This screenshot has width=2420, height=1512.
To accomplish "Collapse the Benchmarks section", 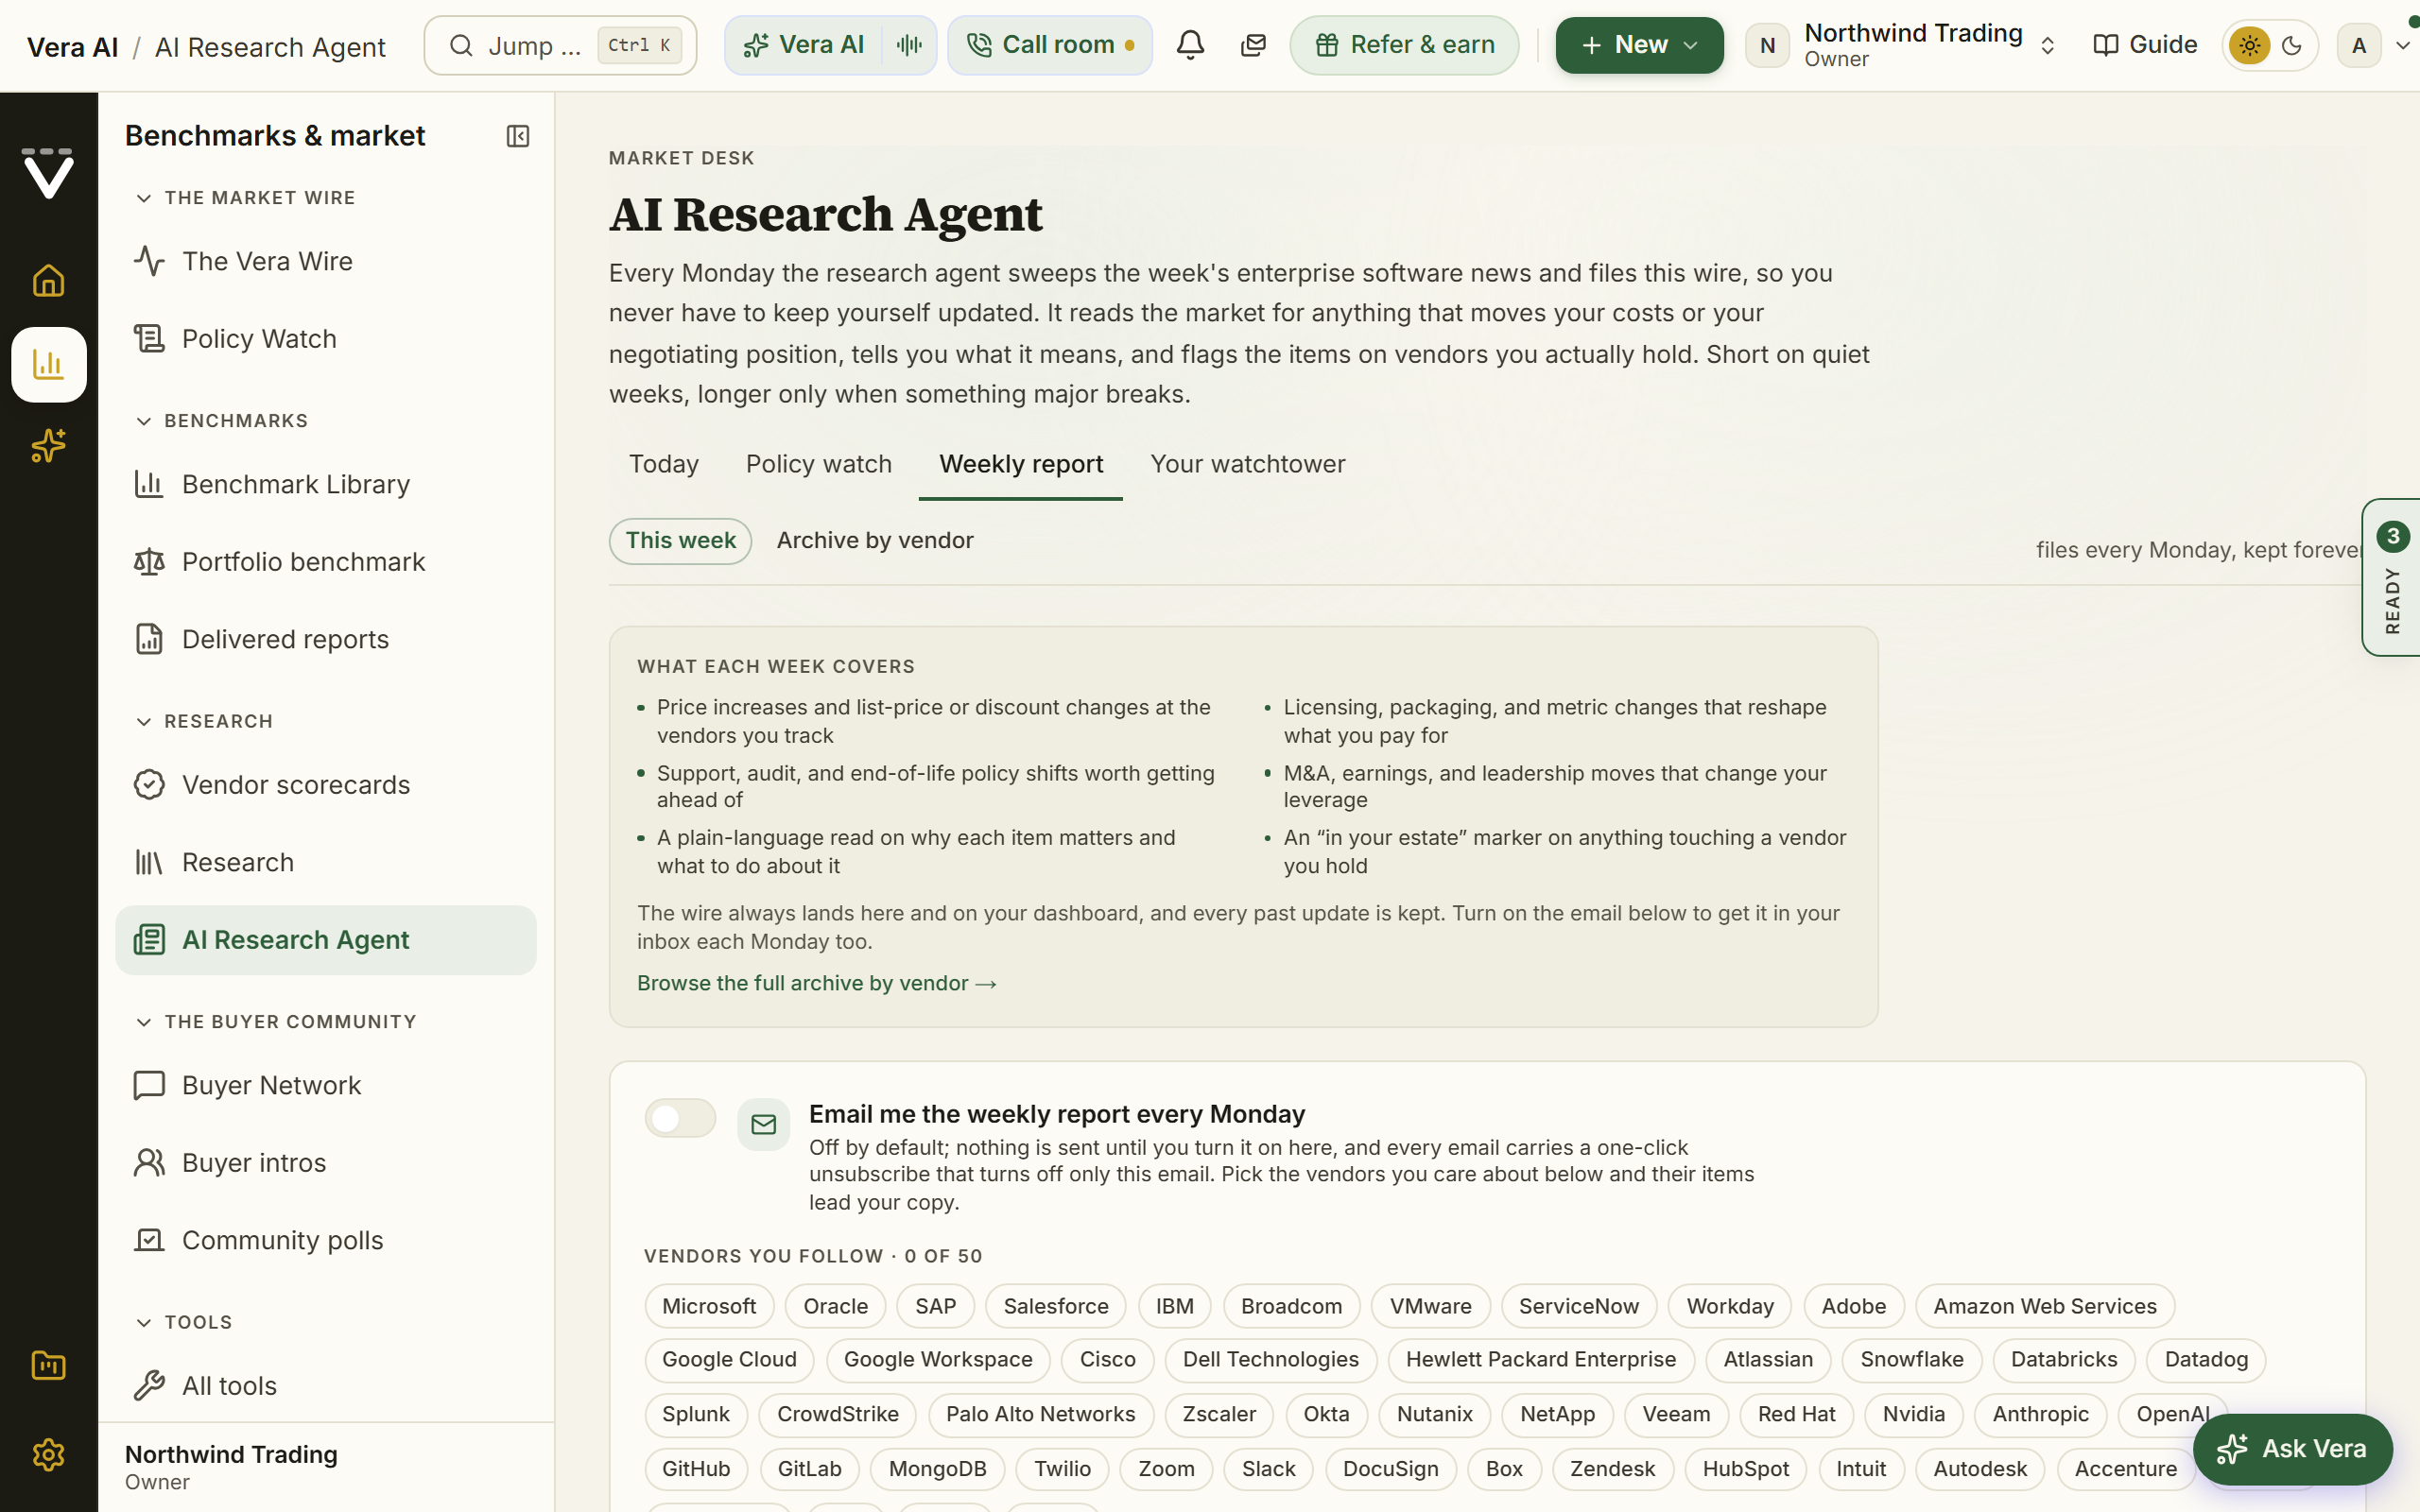I will click(x=221, y=421).
